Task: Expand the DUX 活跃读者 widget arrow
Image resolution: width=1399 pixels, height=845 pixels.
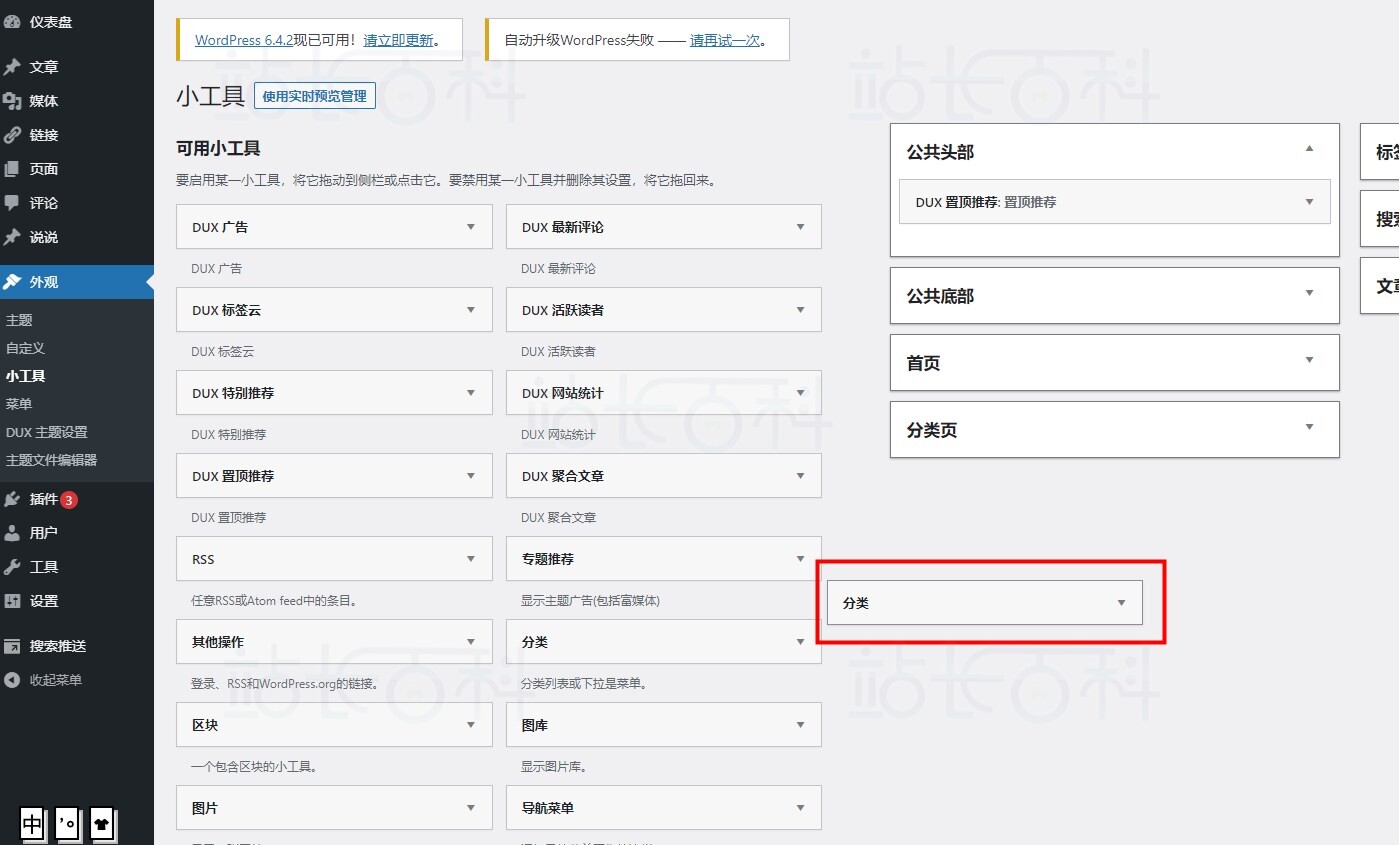Action: pyautogui.click(x=800, y=310)
